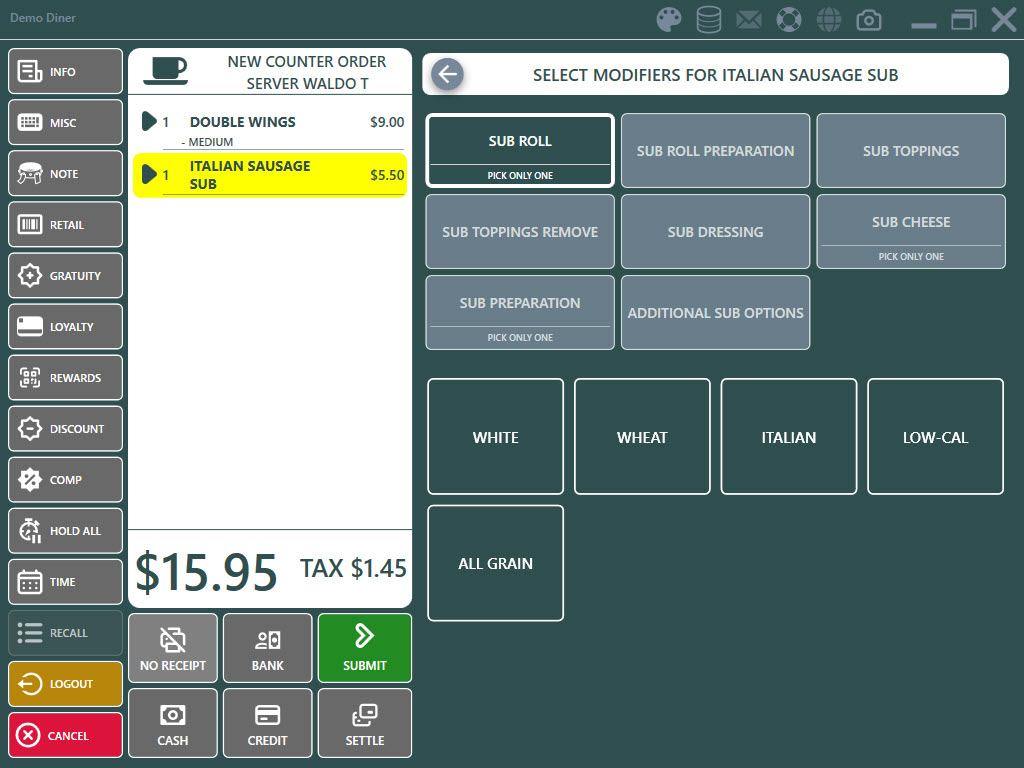Viewport: 1024px width, 768px height.
Task: Expand the Double Wings order item arrow
Action: click(149, 122)
